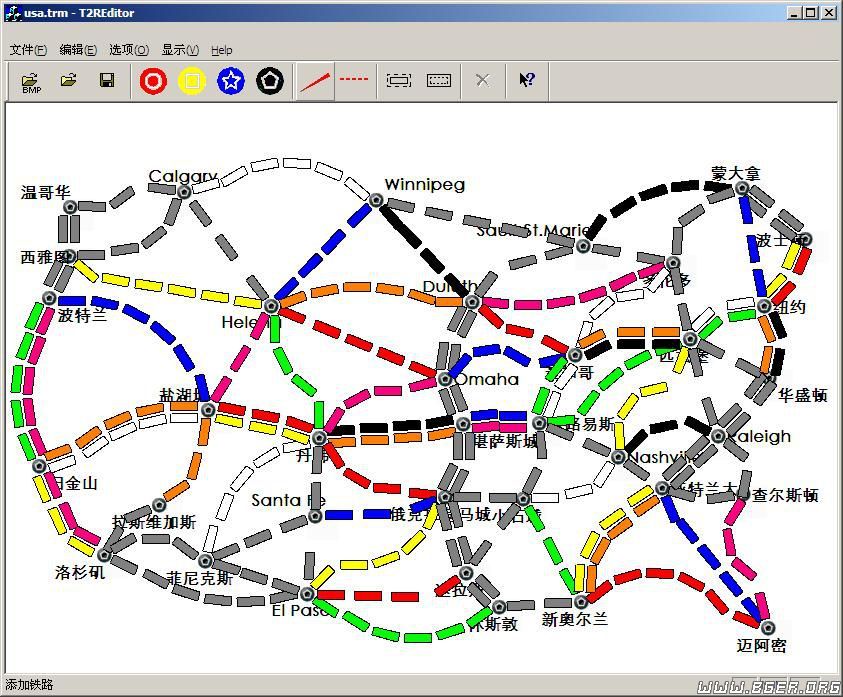Viewport: 843px width, 697px height.
Task: Select the Helena city node
Action: (272, 306)
